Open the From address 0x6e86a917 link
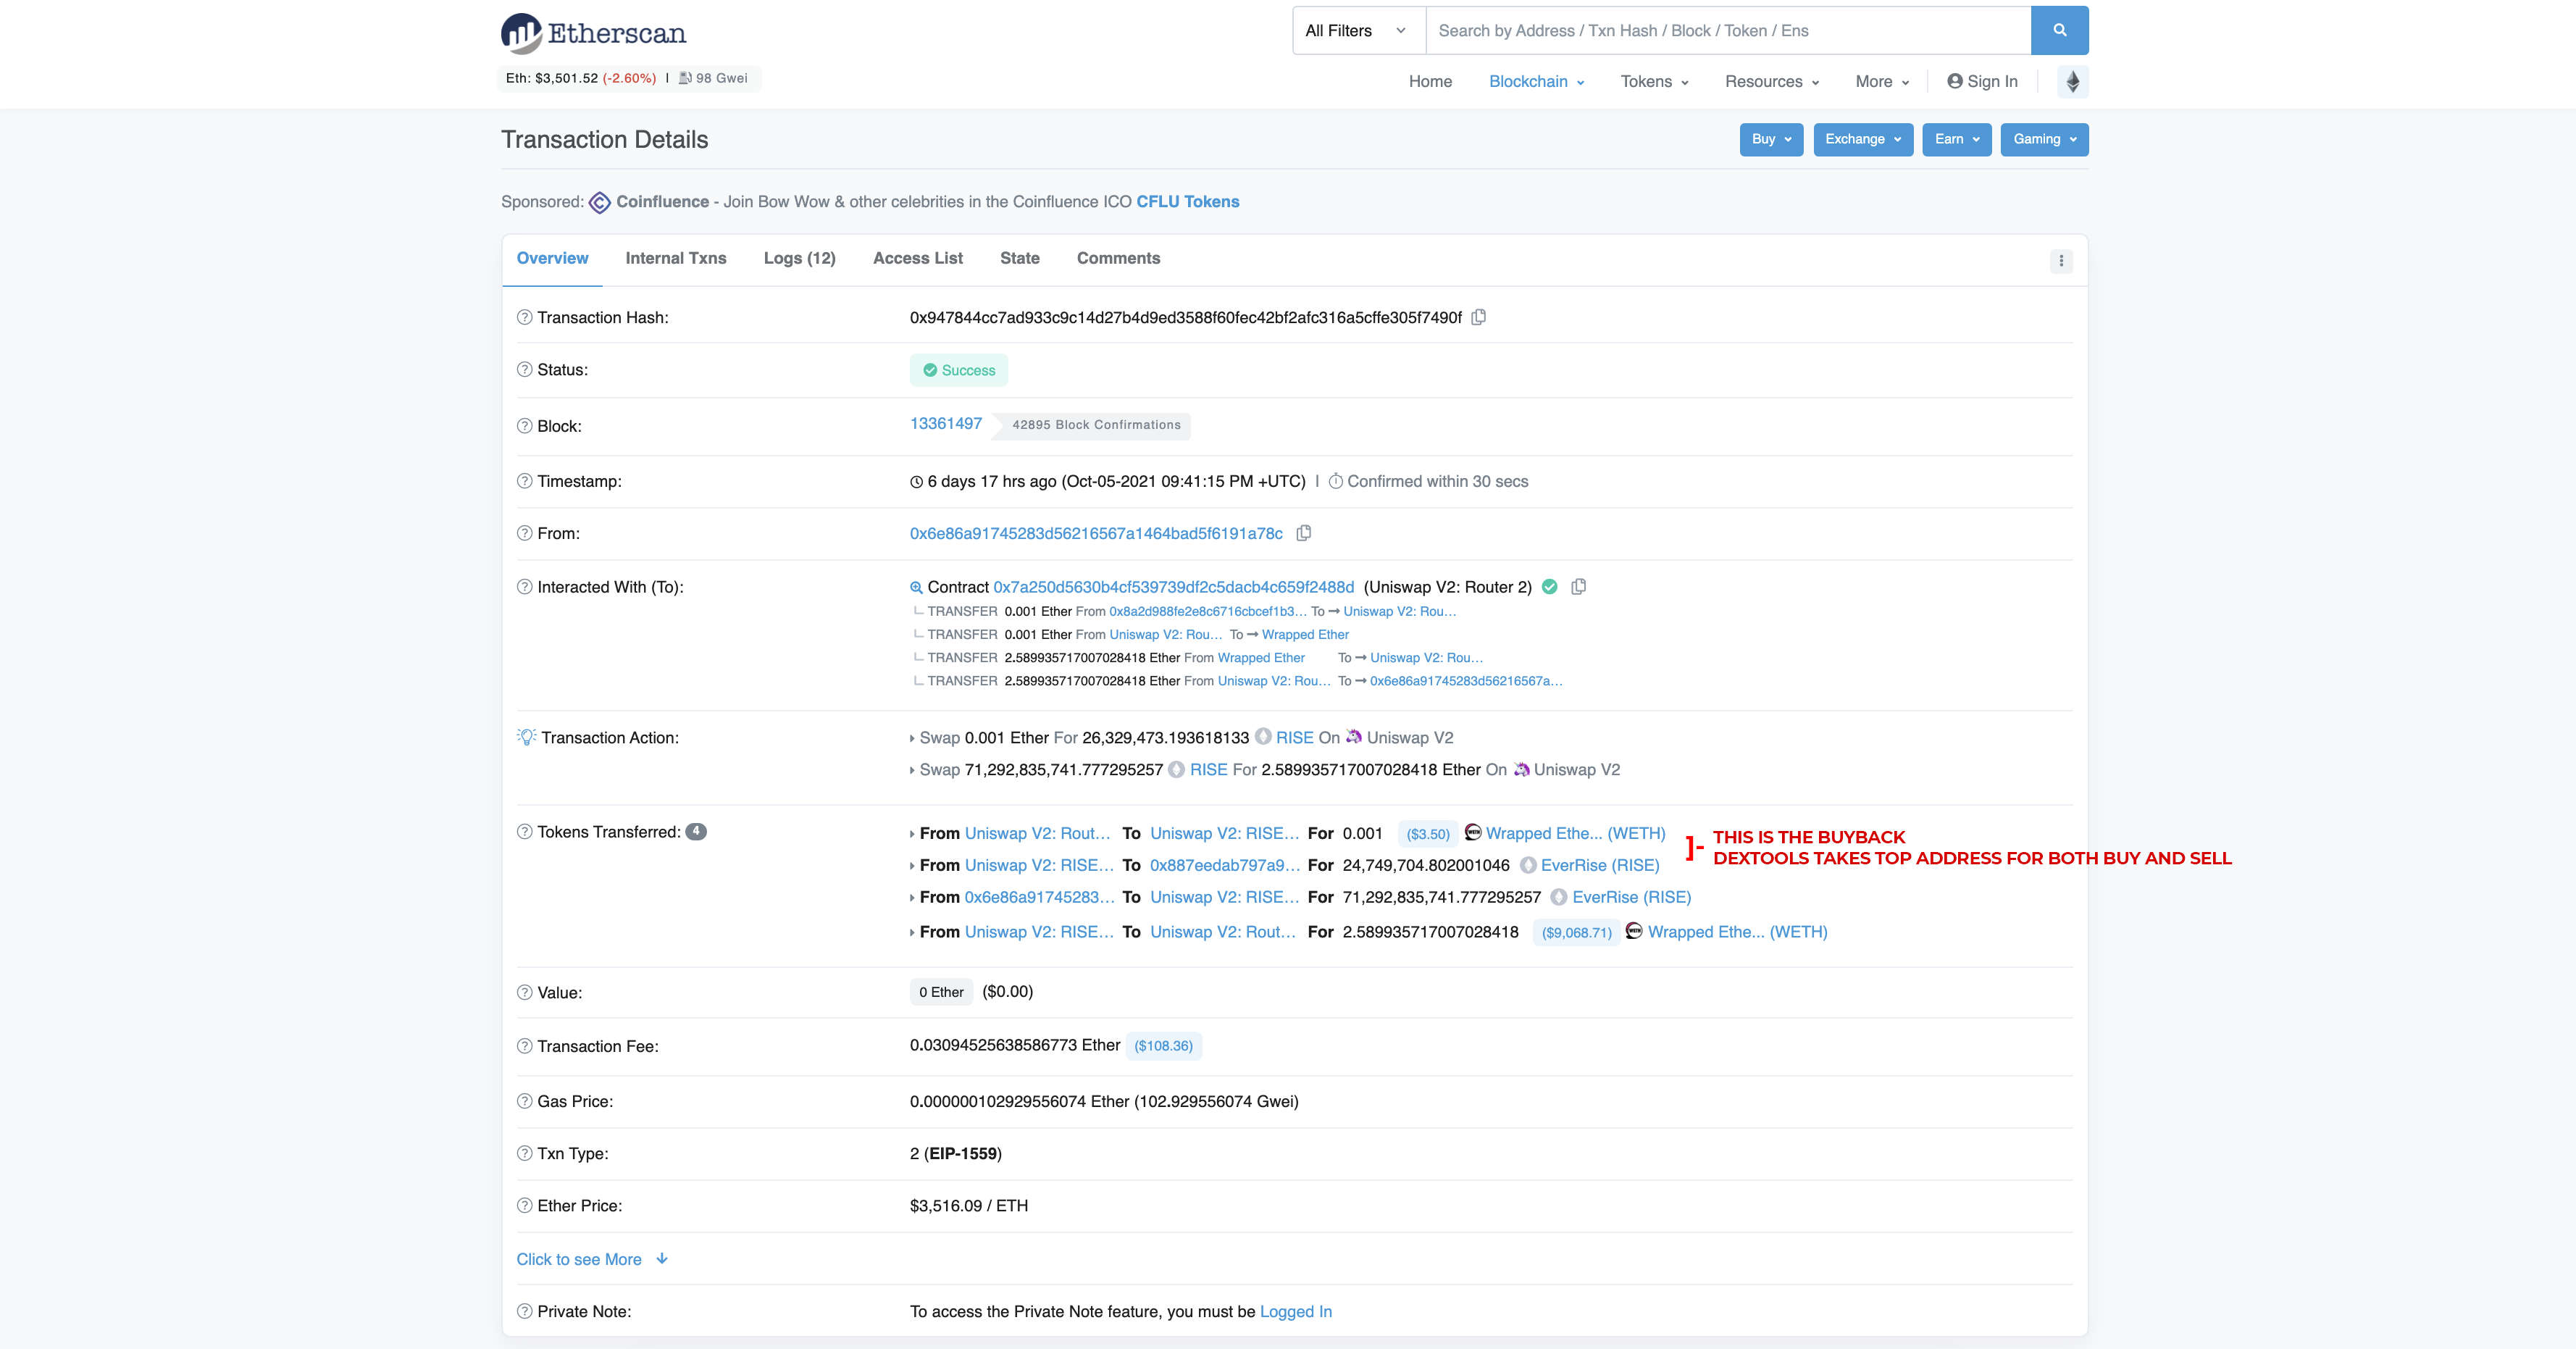The image size is (2576, 1349). (1095, 533)
